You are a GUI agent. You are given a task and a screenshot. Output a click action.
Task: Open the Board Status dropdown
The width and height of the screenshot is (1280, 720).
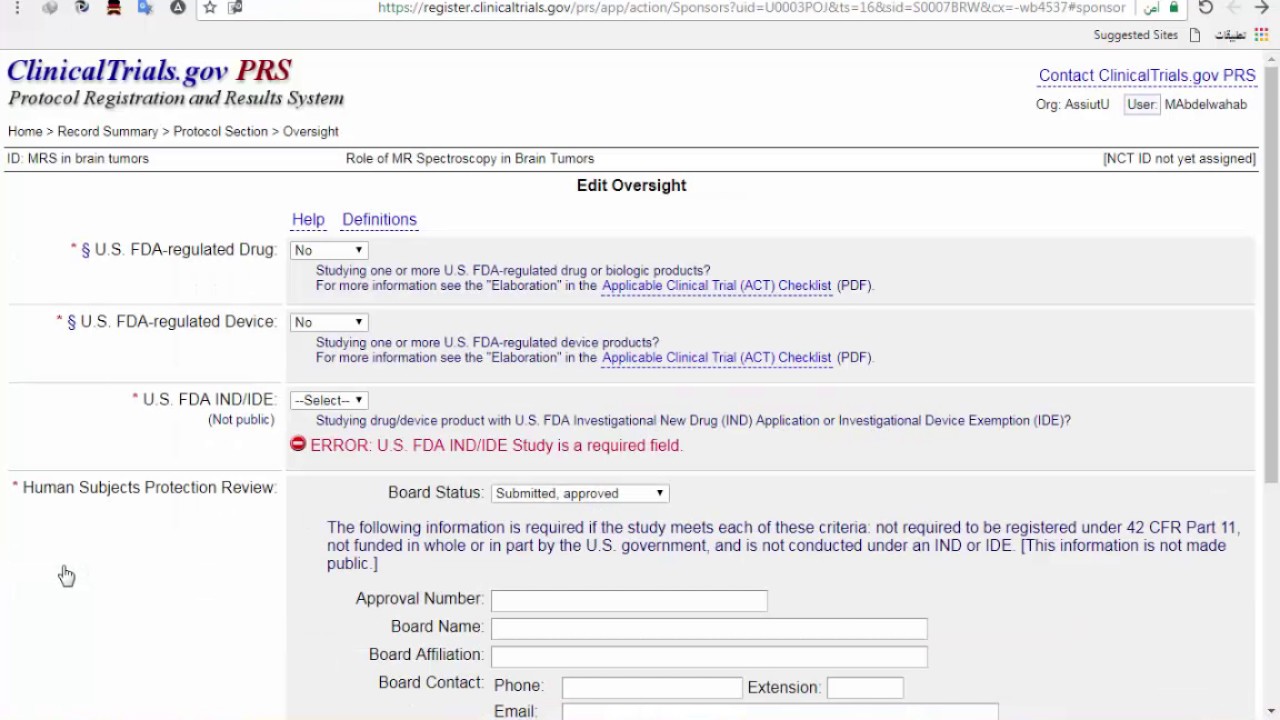(x=580, y=493)
